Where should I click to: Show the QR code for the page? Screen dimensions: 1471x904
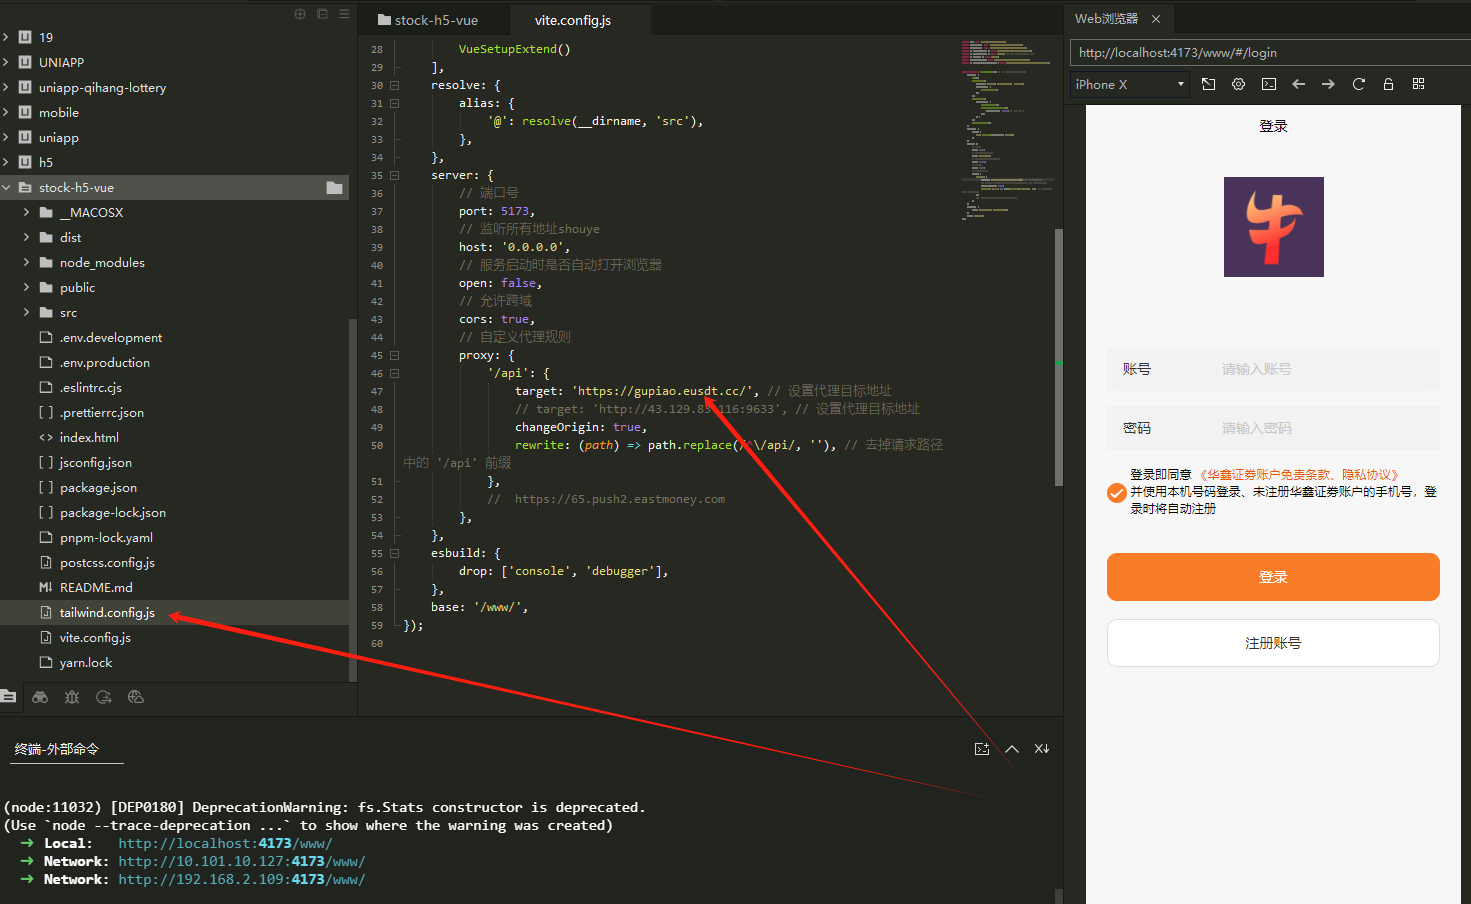click(1418, 84)
